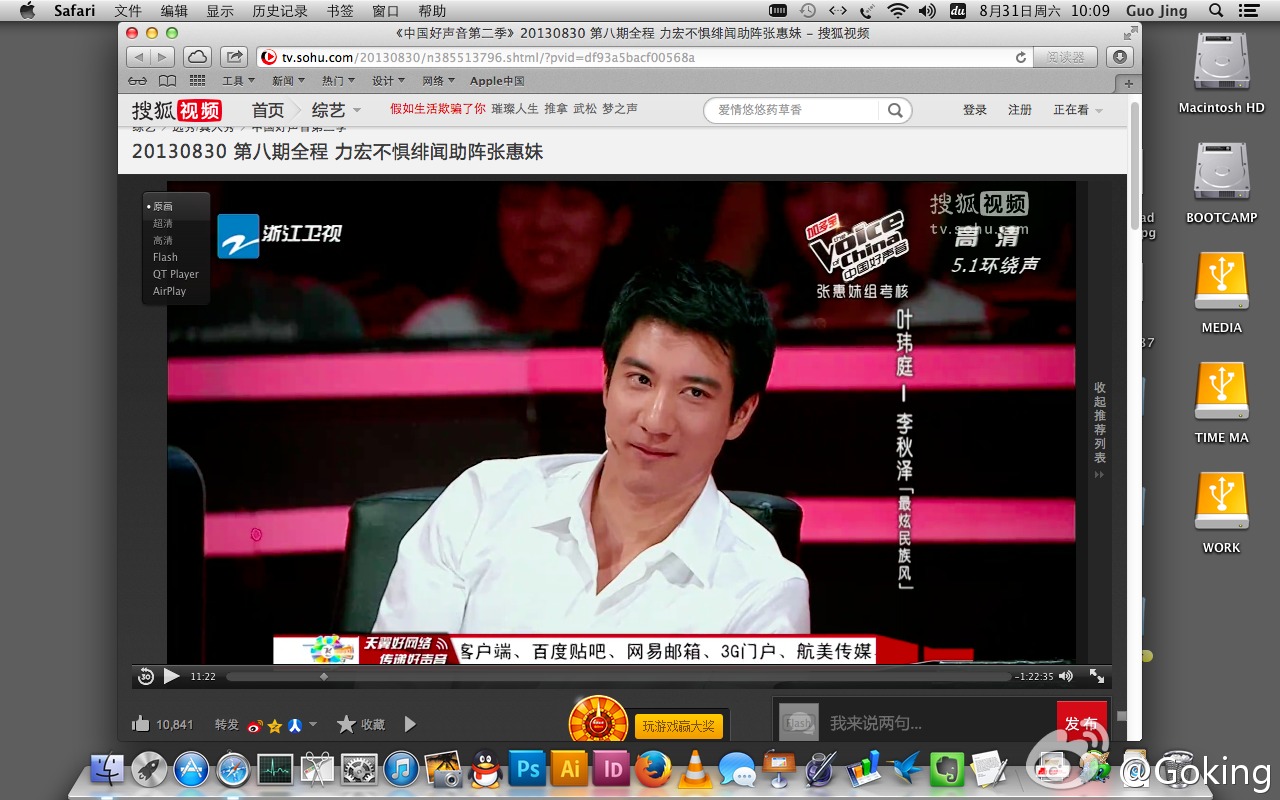
Task: Go back with Safari's back arrow
Action: [x=139, y=57]
